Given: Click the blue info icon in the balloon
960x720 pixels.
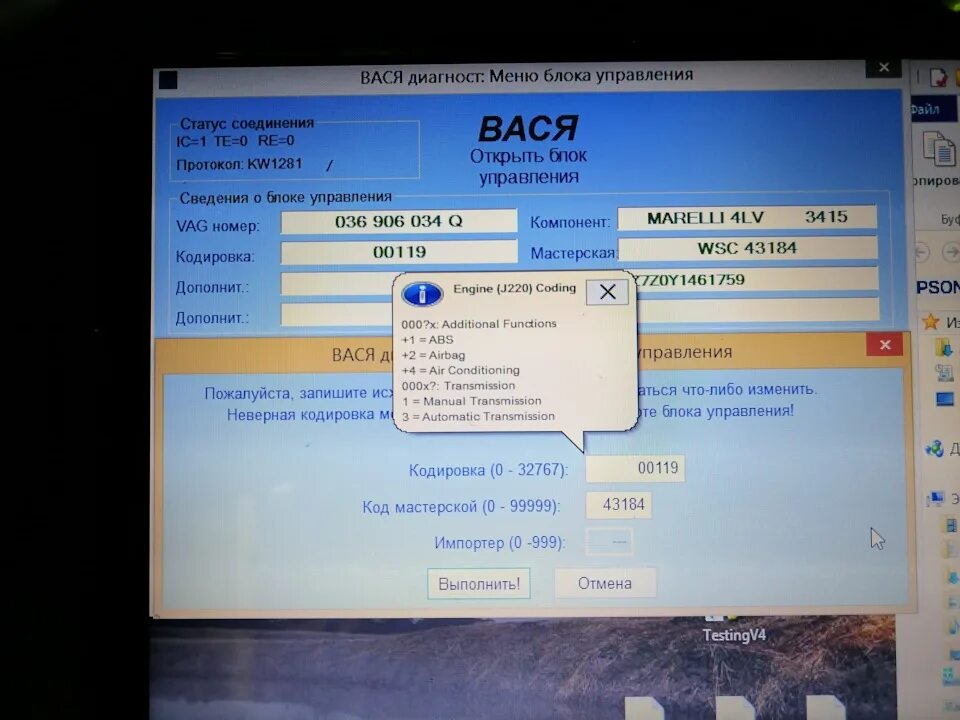Looking at the screenshot, I should point(422,294).
